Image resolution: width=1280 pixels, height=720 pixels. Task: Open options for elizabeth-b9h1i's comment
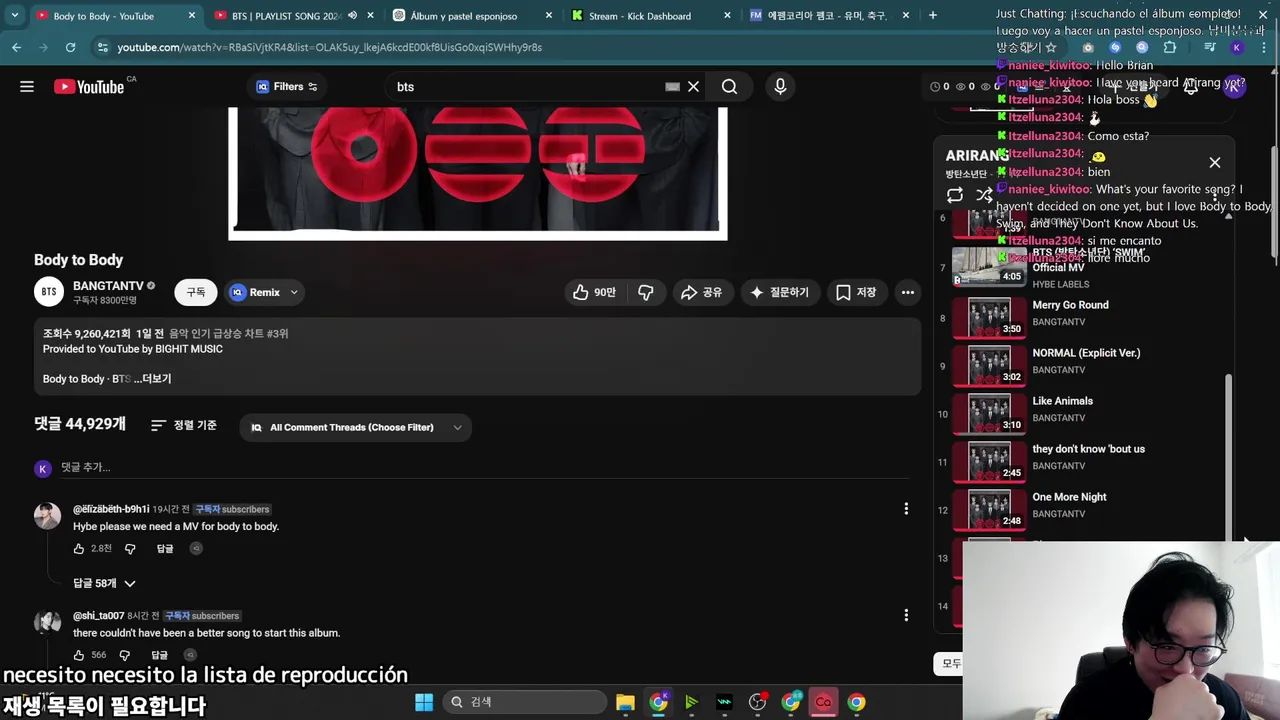coord(906,509)
